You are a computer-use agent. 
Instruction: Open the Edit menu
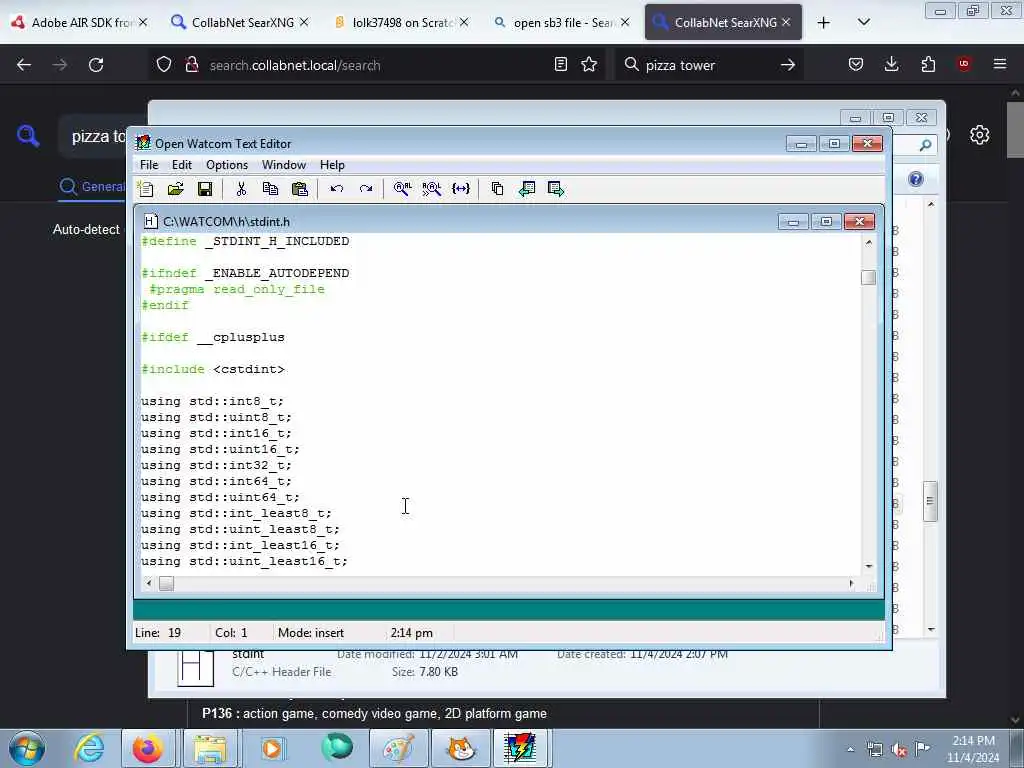tap(182, 165)
